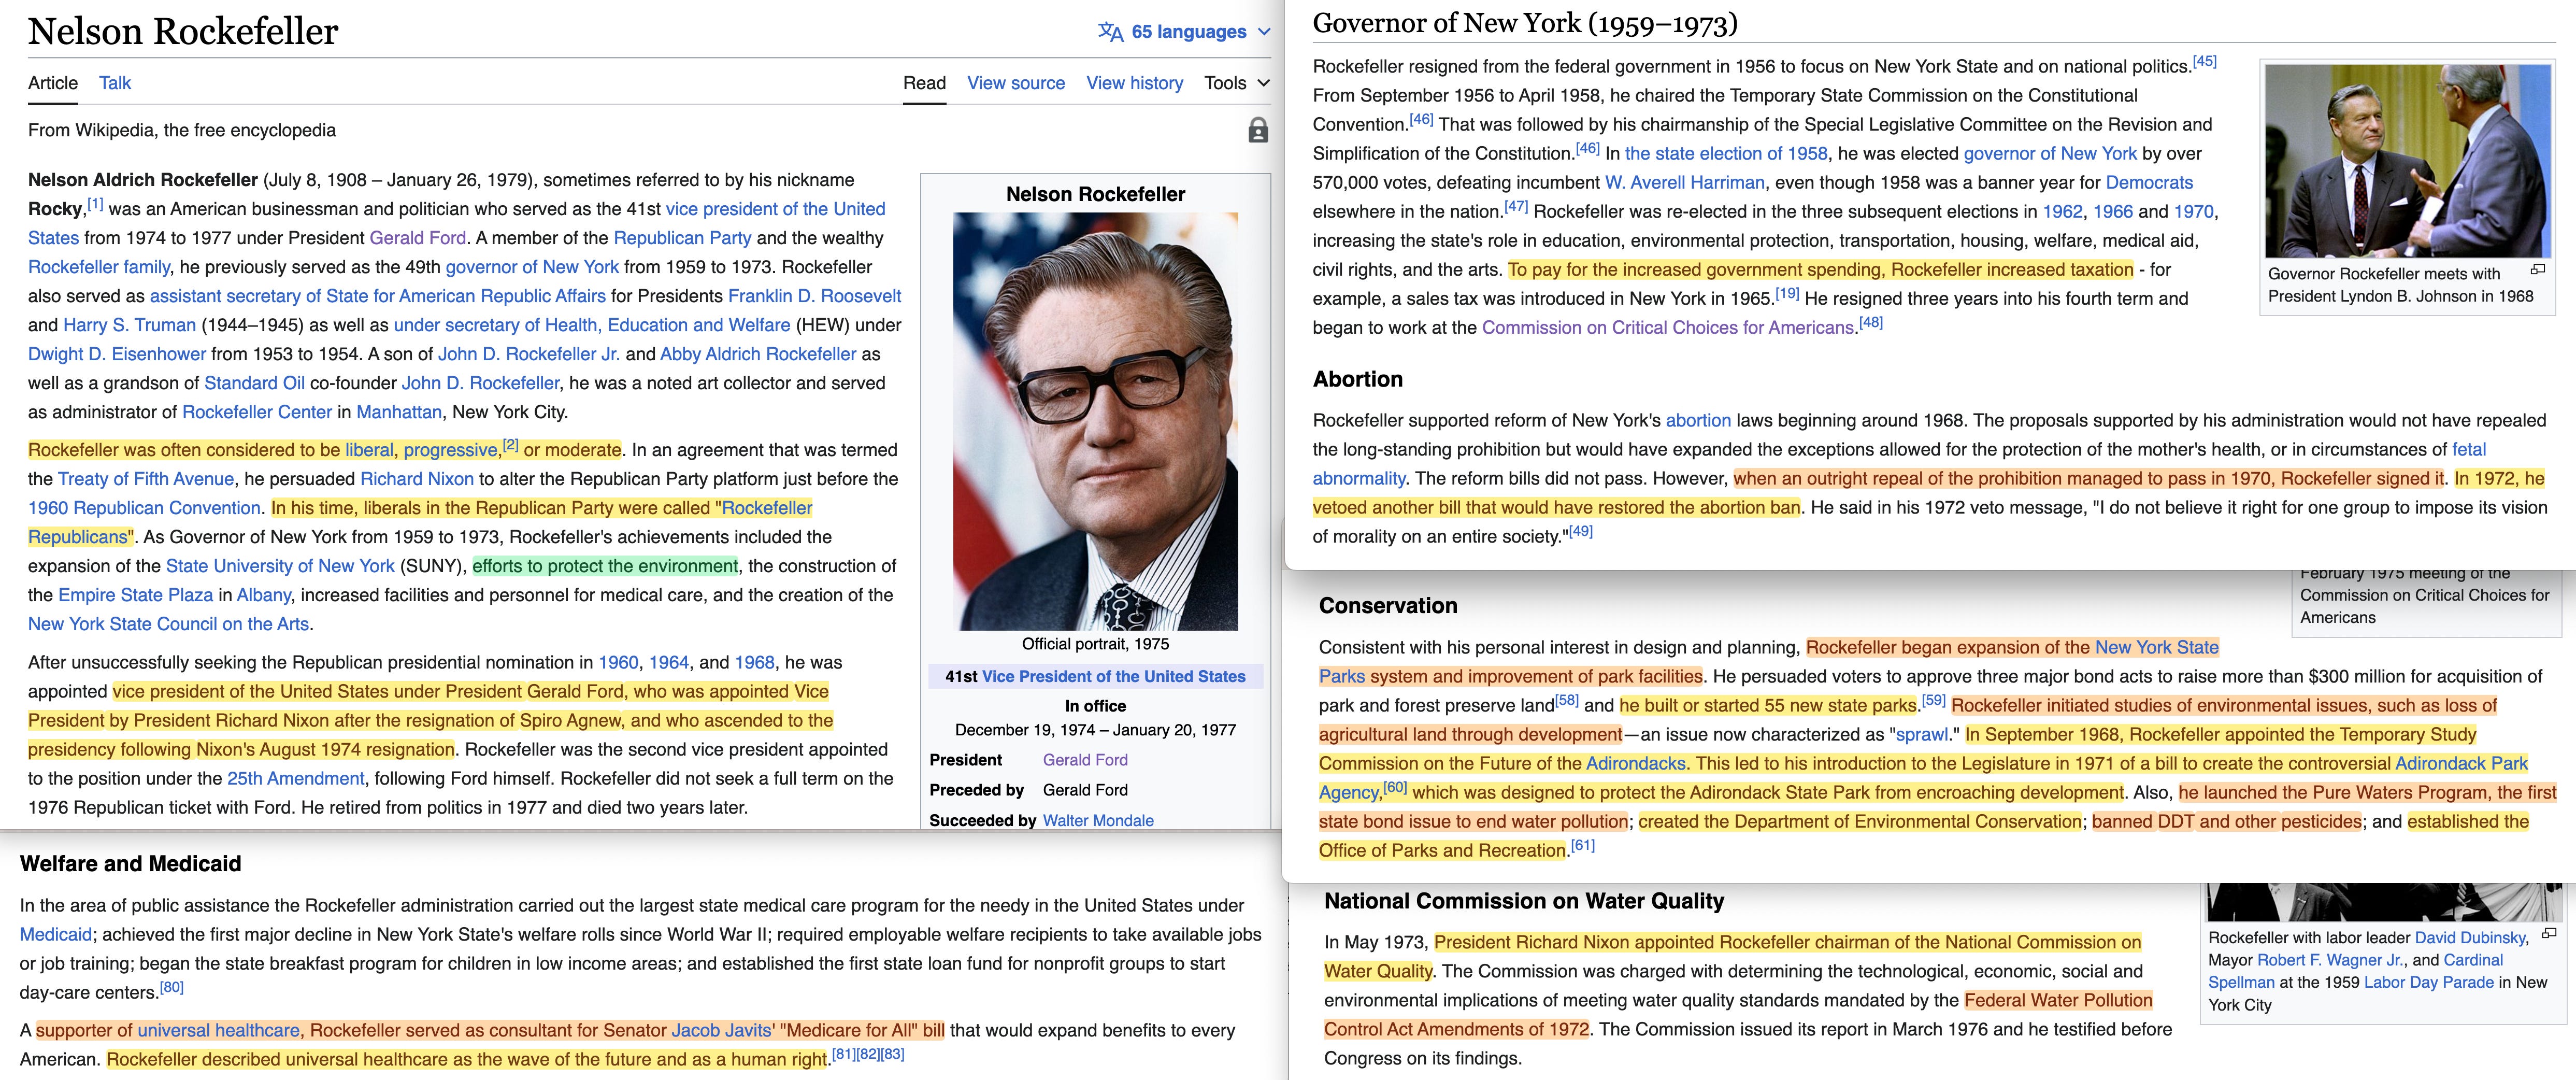
Task: Open the View source tab
Action: [x=1016, y=83]
